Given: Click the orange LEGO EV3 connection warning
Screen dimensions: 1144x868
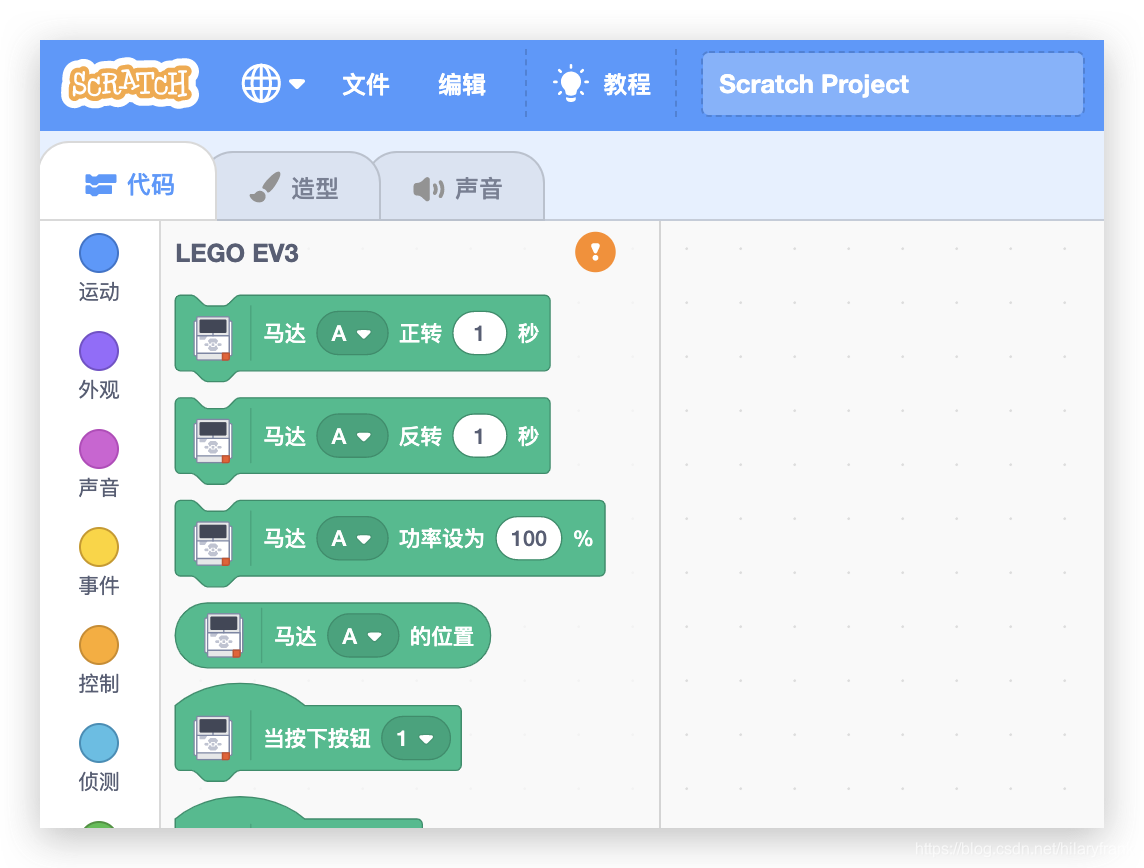Looking at the screenshot, I should pos(595,252).
